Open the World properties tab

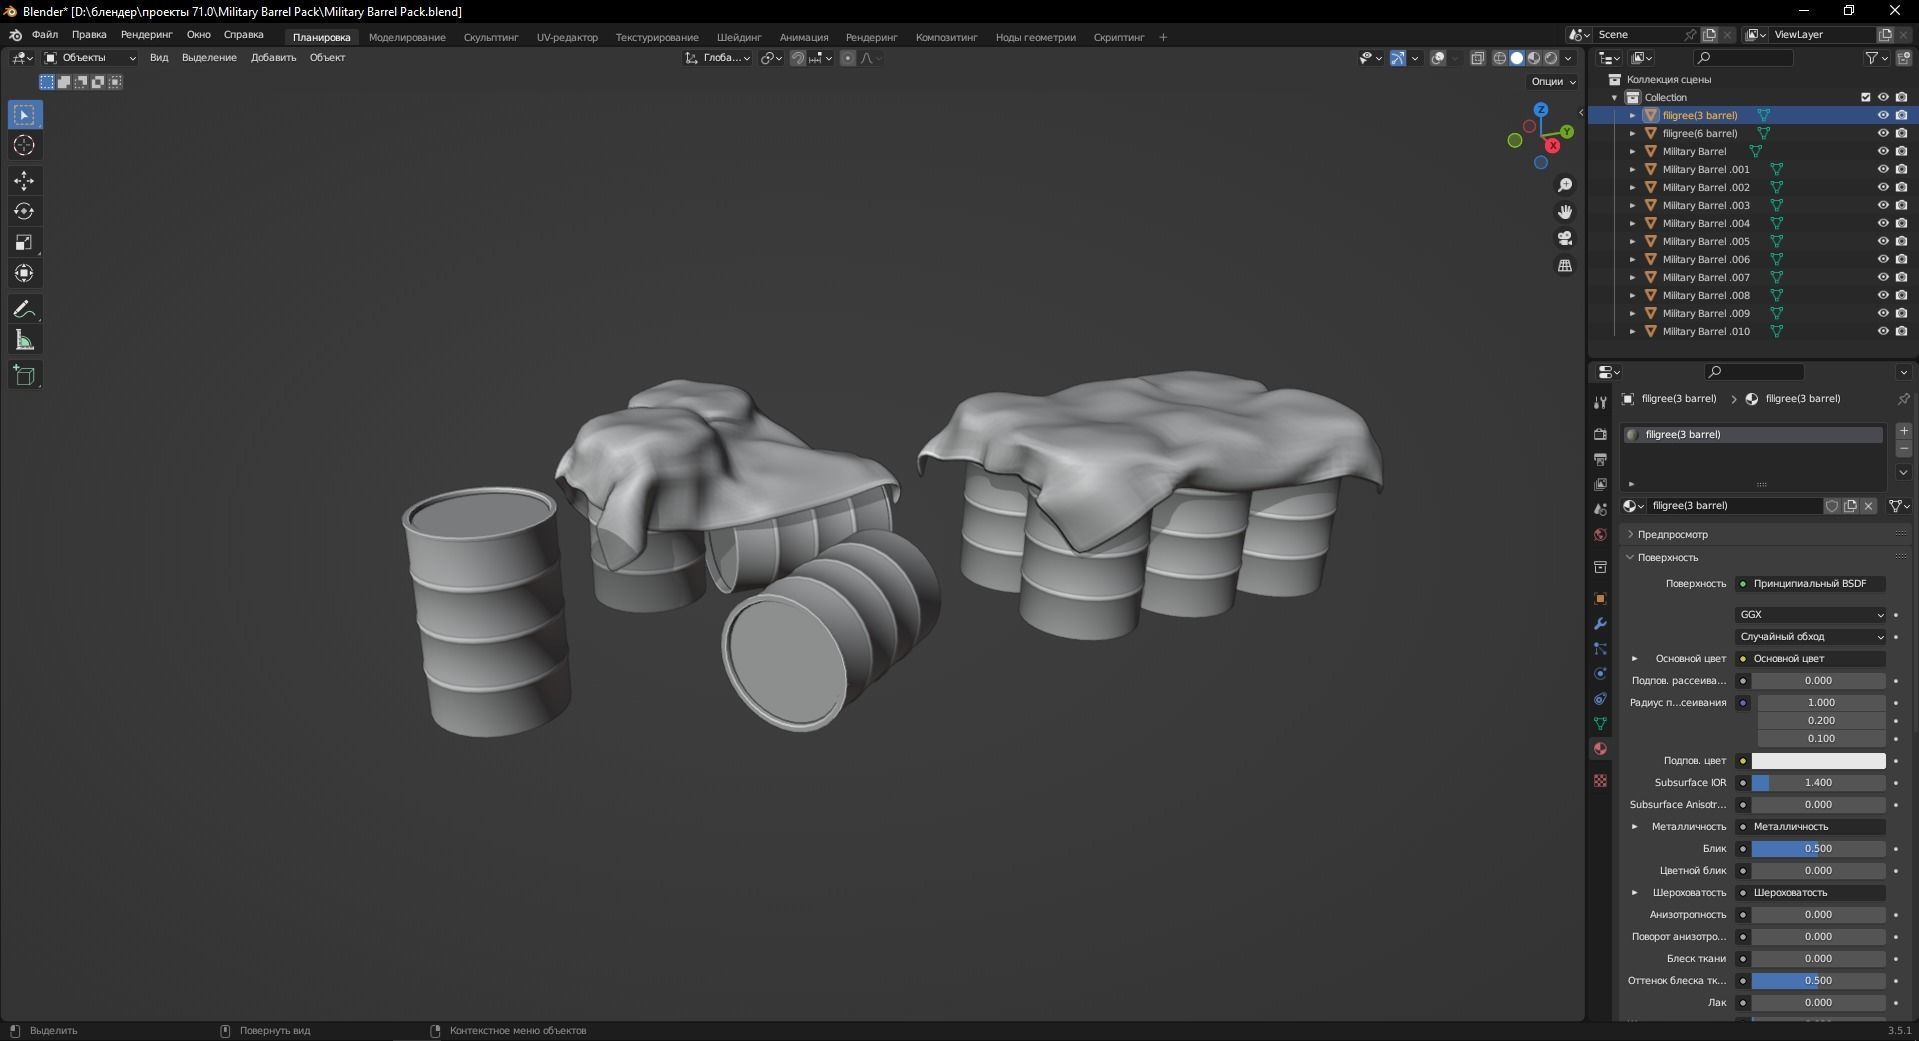coord(1600,535)
